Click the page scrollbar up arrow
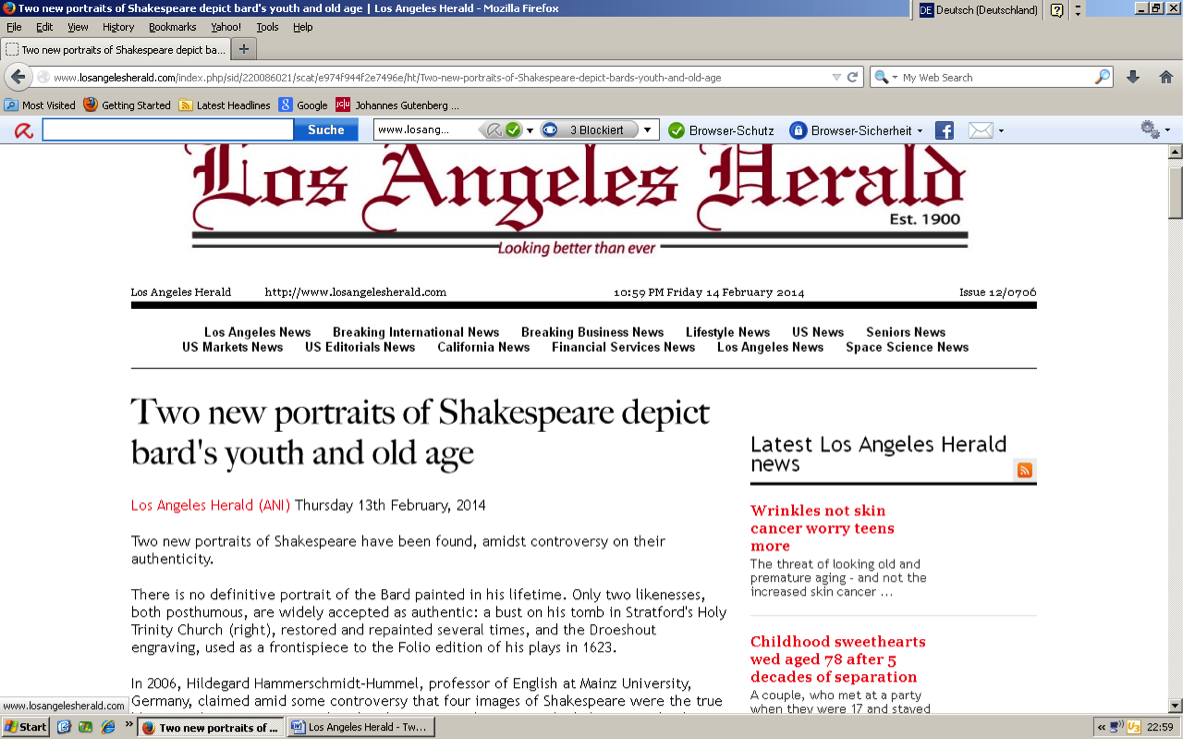Screen dimensions: 1183x740 pos(1175,152)
